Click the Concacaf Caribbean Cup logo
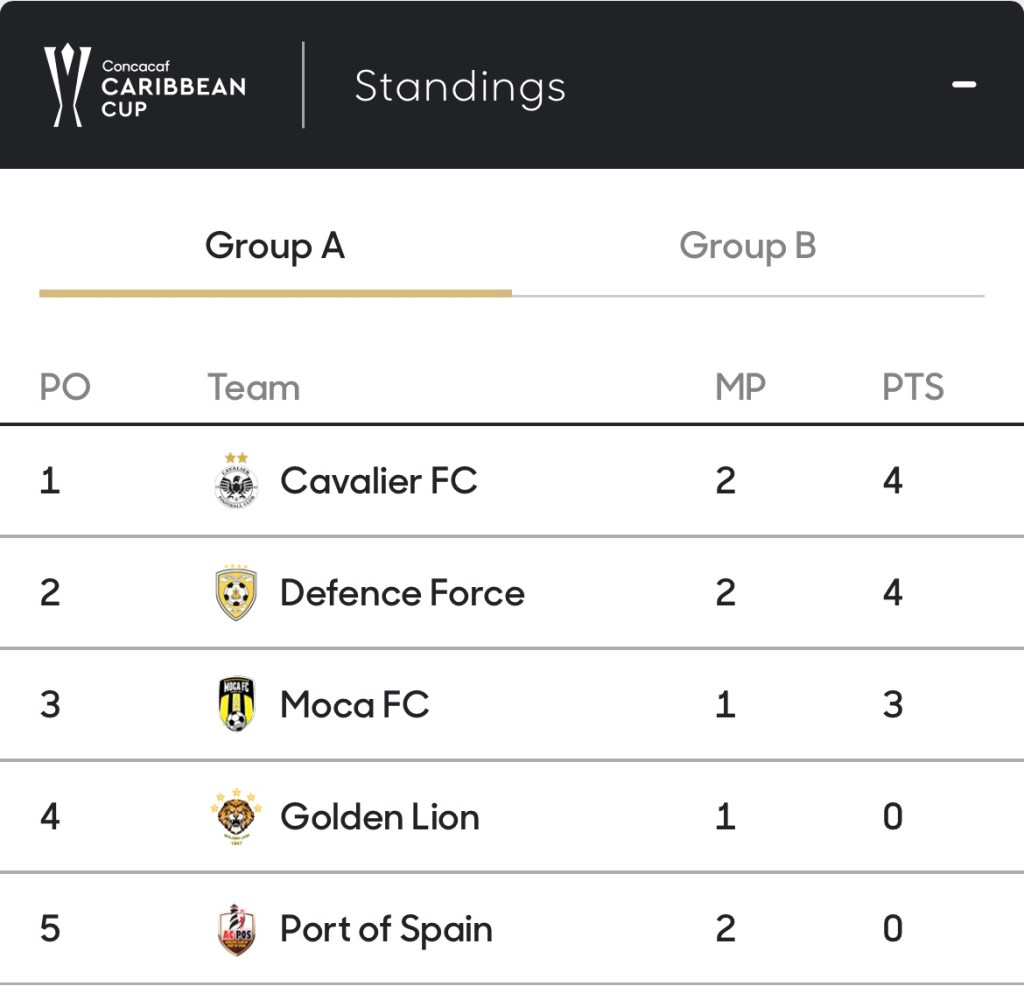 144,86
